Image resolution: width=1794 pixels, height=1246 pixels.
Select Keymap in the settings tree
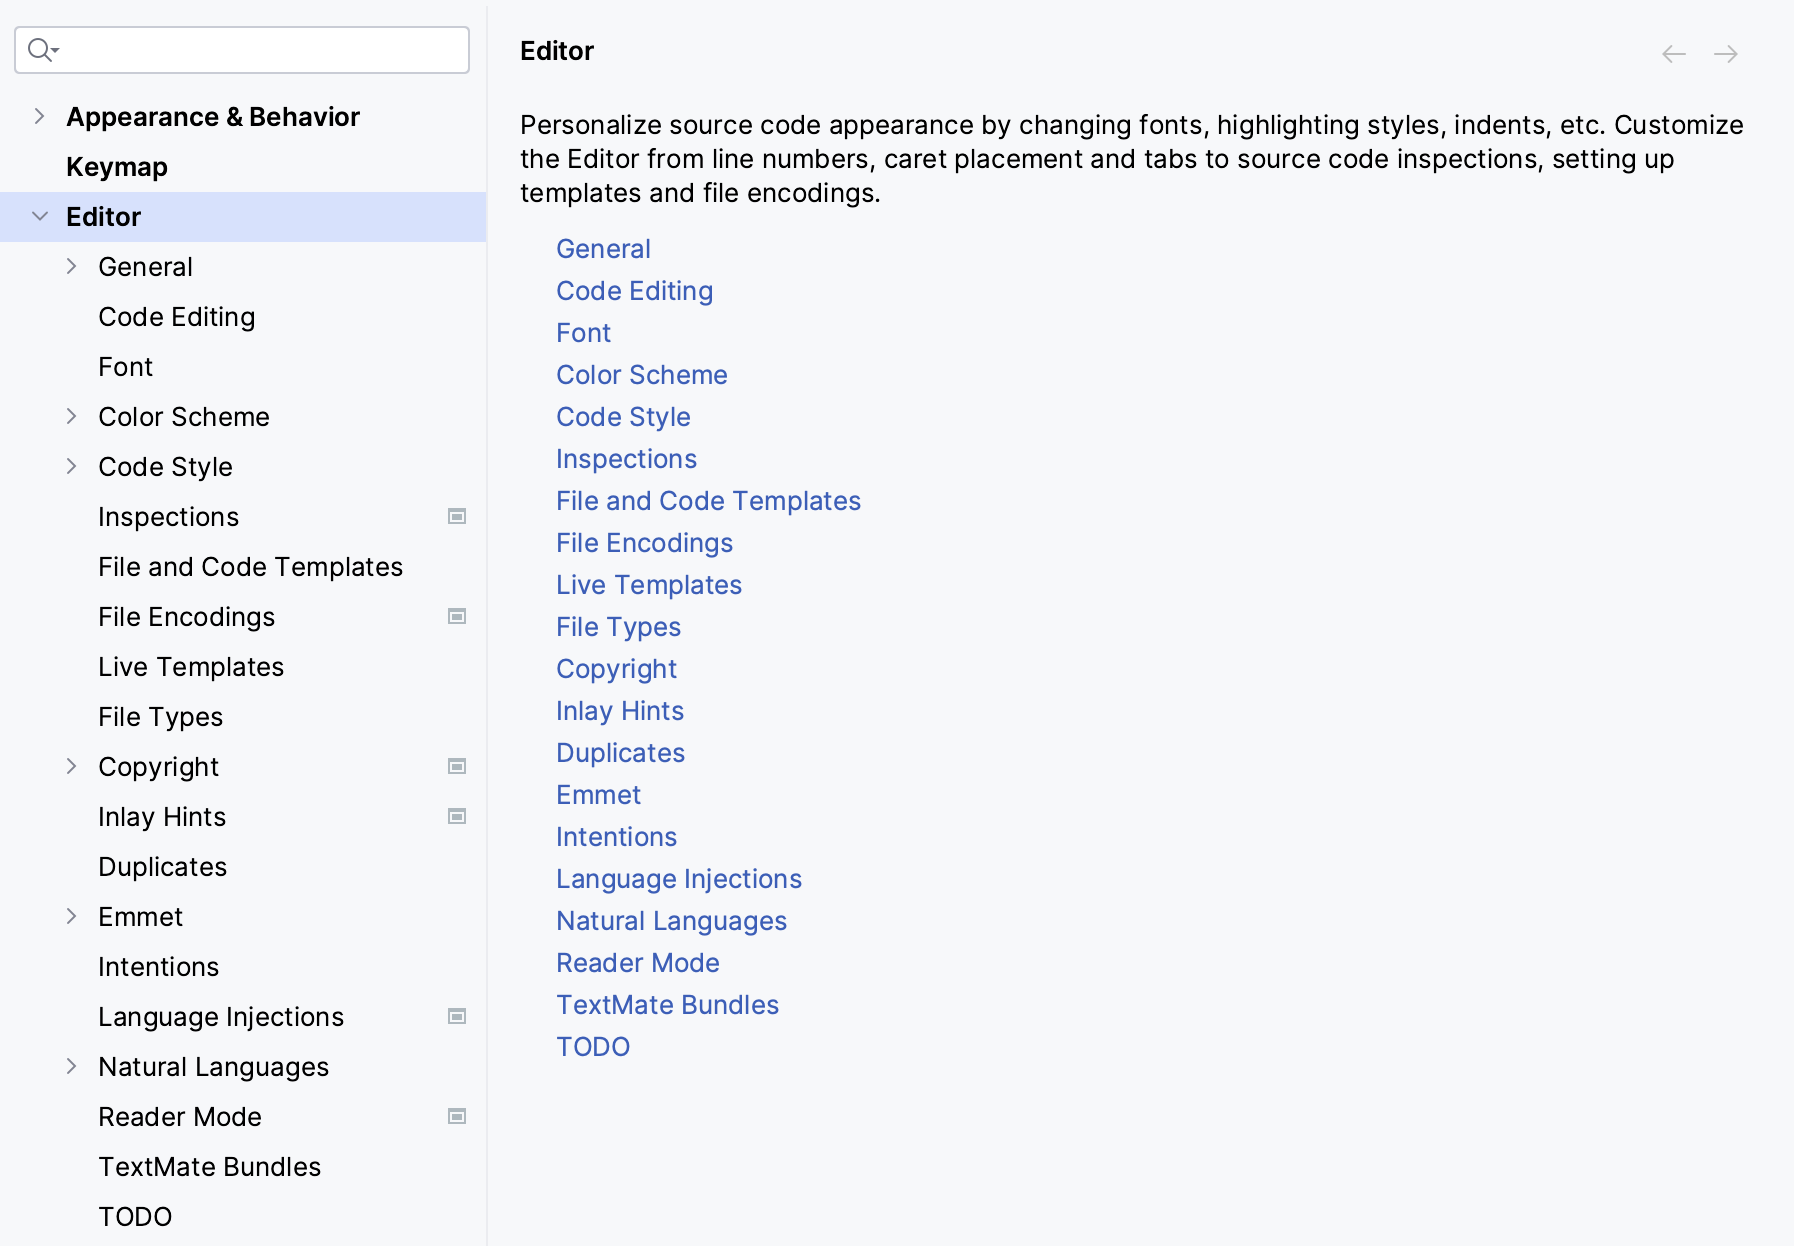[x=117, y=167]
